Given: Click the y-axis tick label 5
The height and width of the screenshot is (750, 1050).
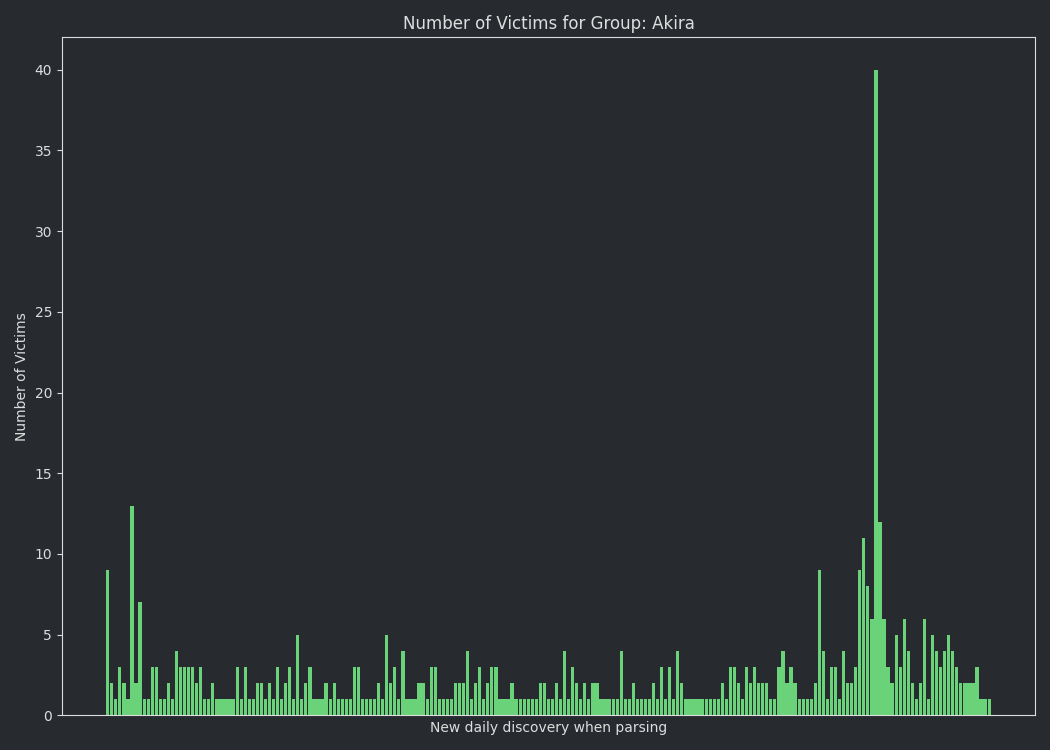Looking at the screenshot, I should [x=48, y=635].
